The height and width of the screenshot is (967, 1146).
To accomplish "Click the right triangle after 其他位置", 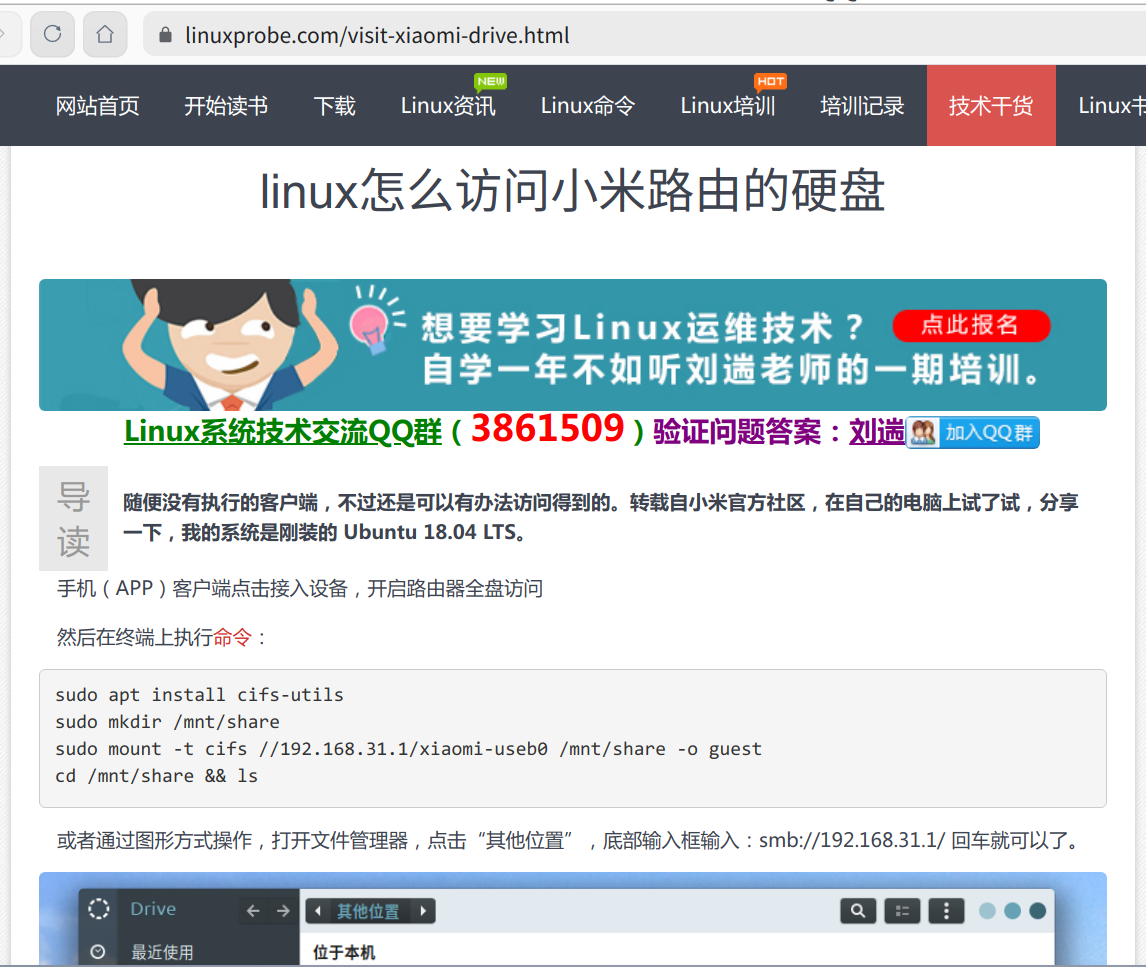I will click(423, 911).
